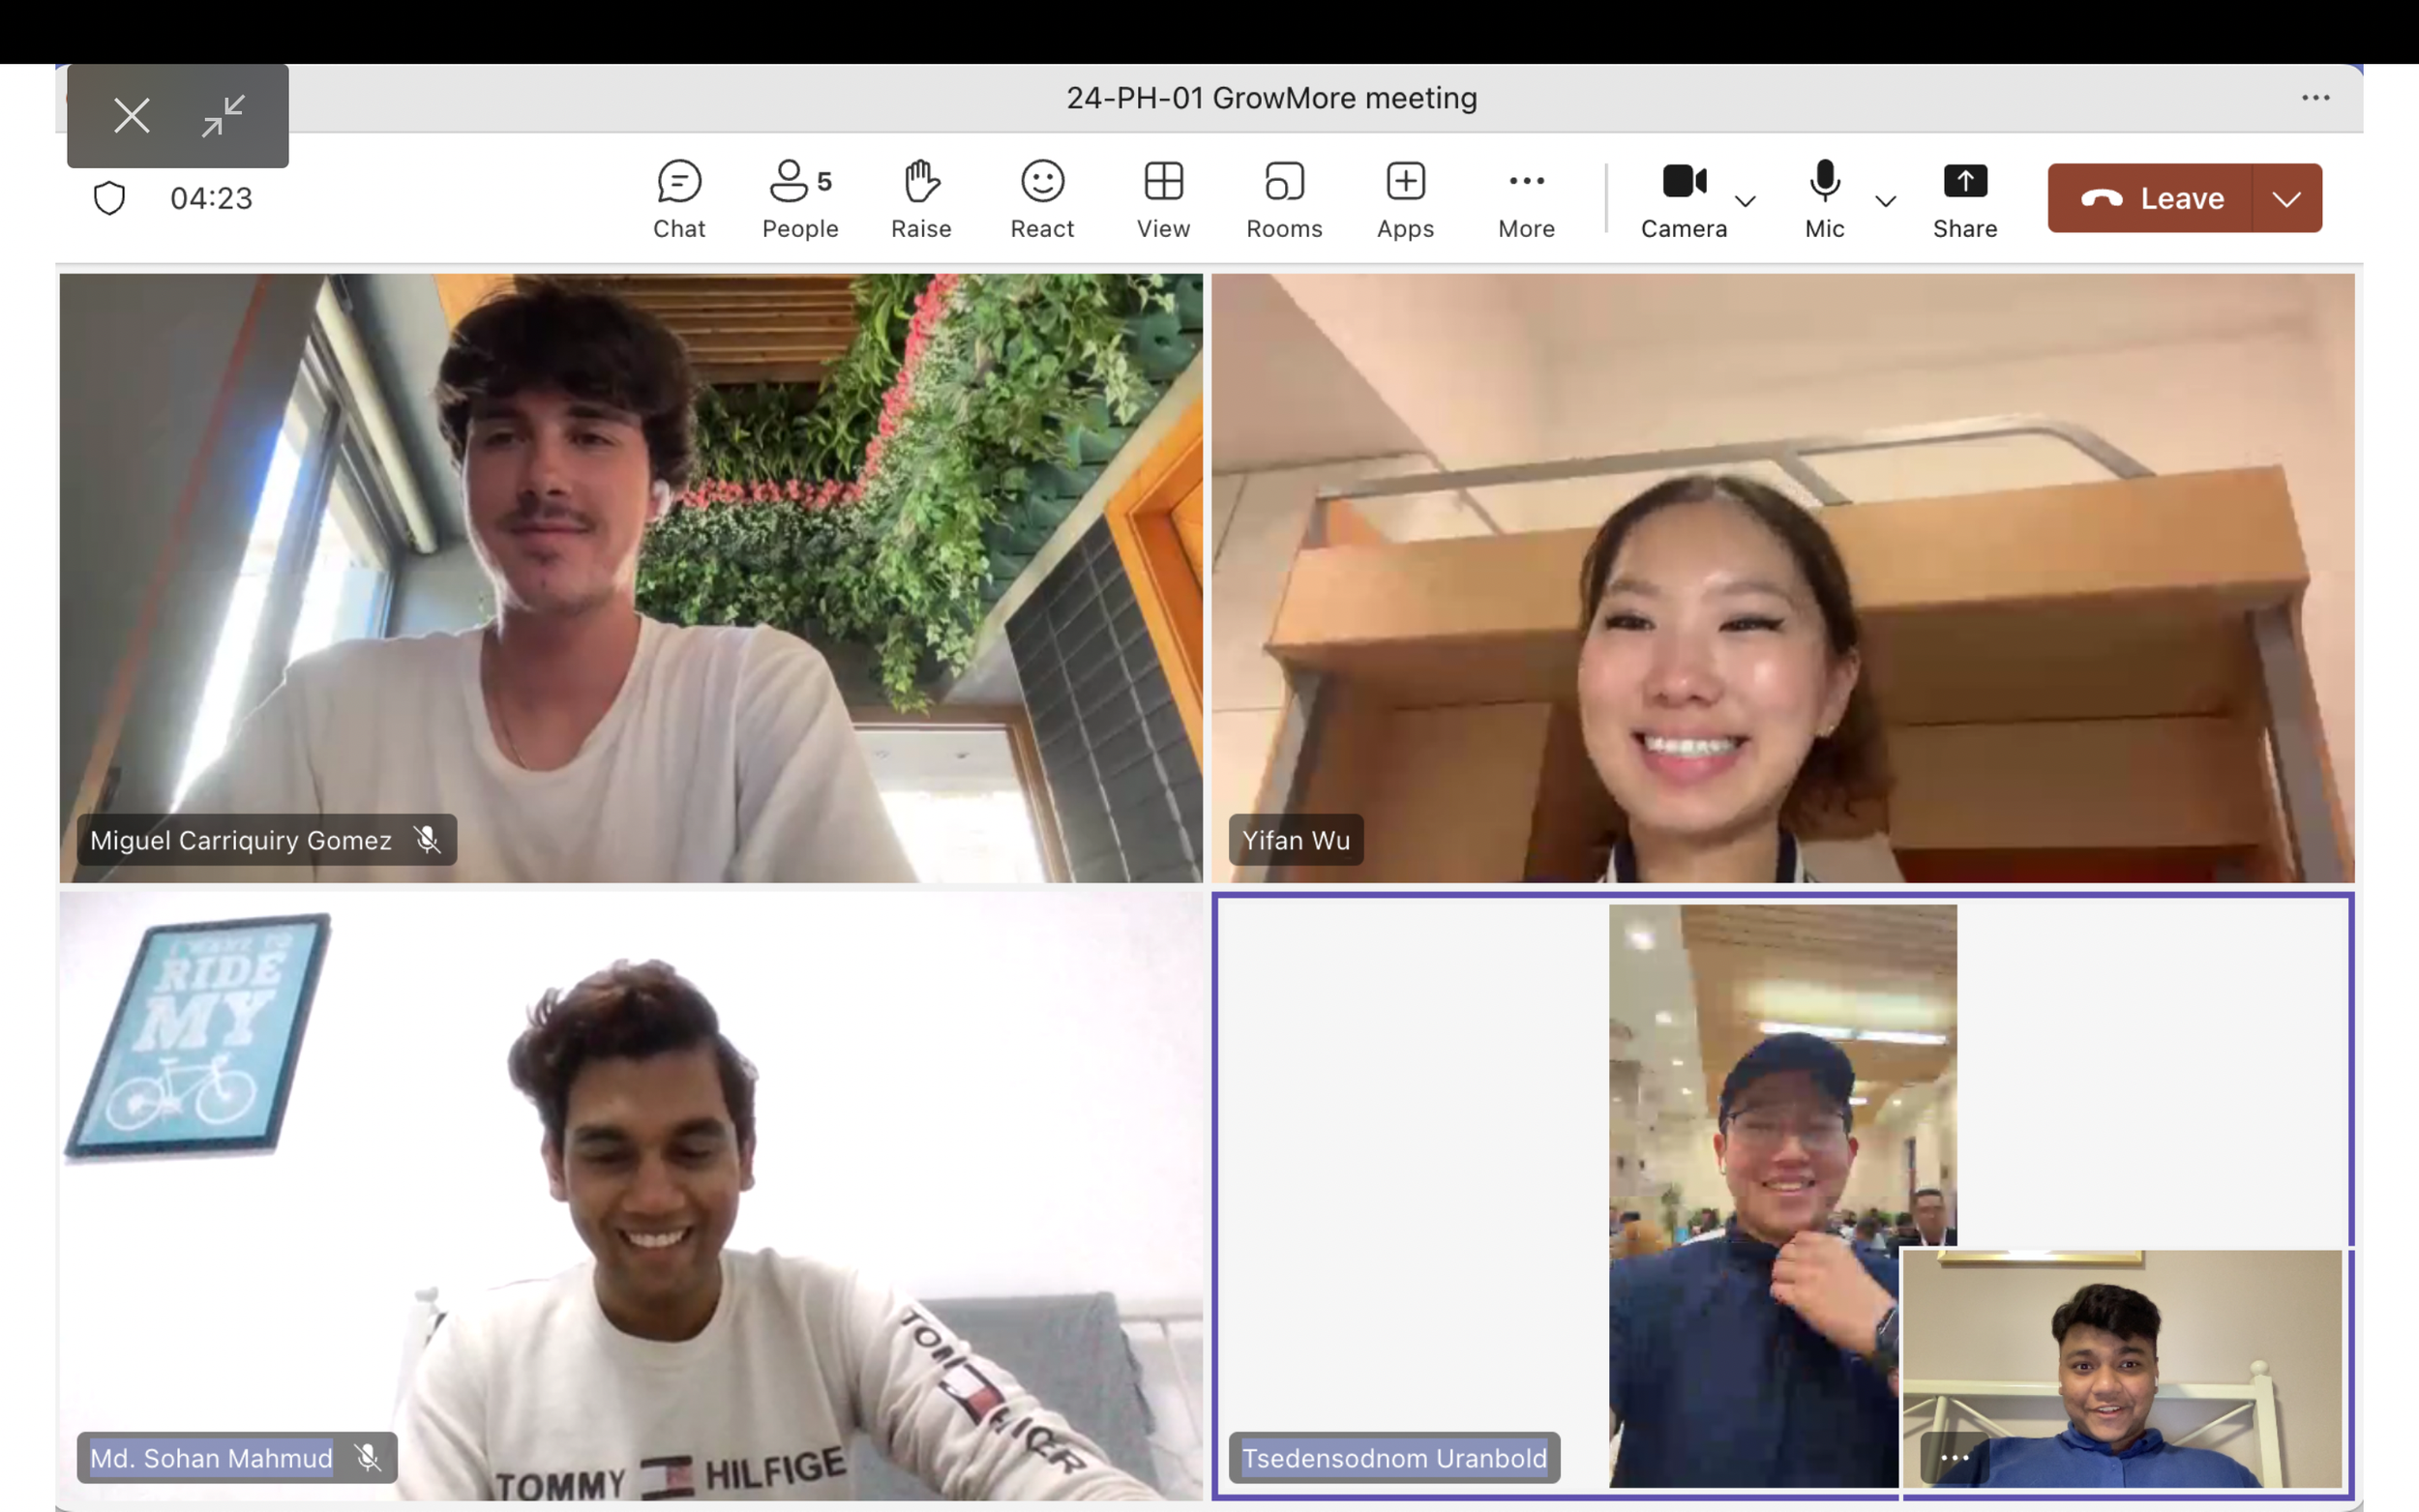2419x1512 pixels.
Task: Click the Md. Sohan Mahmud name label
Action: [x=212, y=1458]
